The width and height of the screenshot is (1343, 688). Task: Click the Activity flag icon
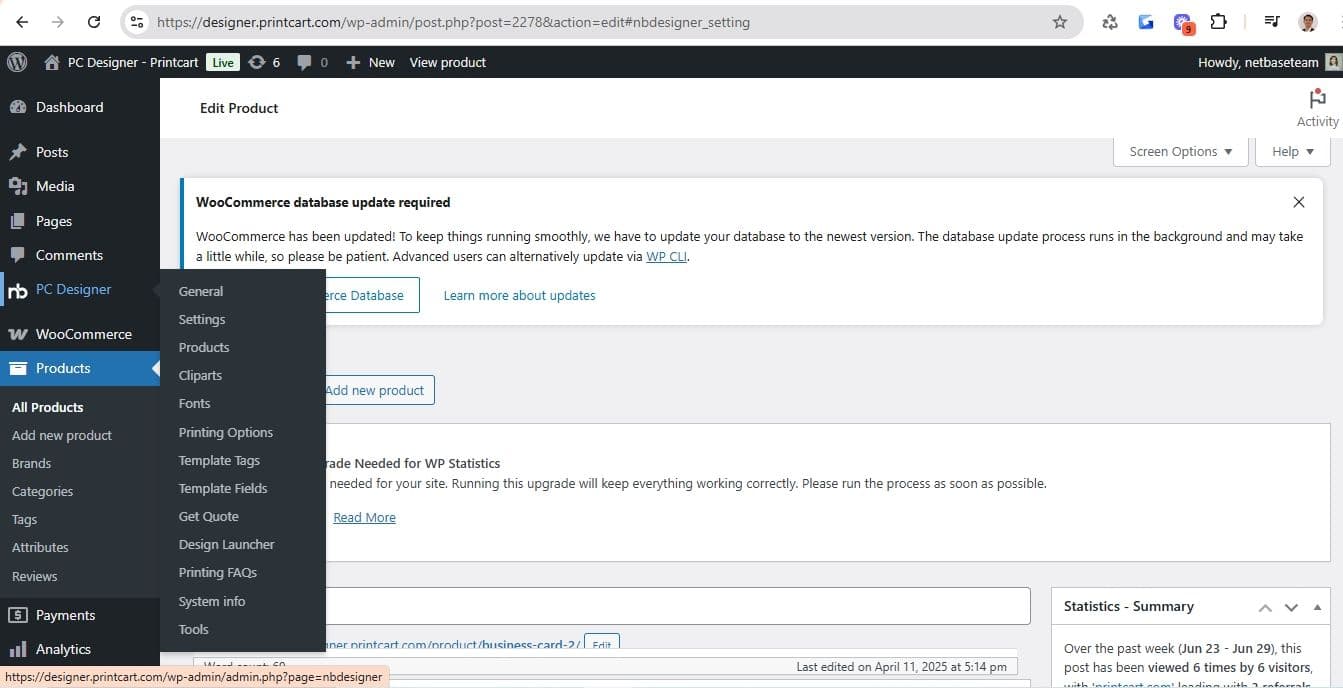point(1317,99)
